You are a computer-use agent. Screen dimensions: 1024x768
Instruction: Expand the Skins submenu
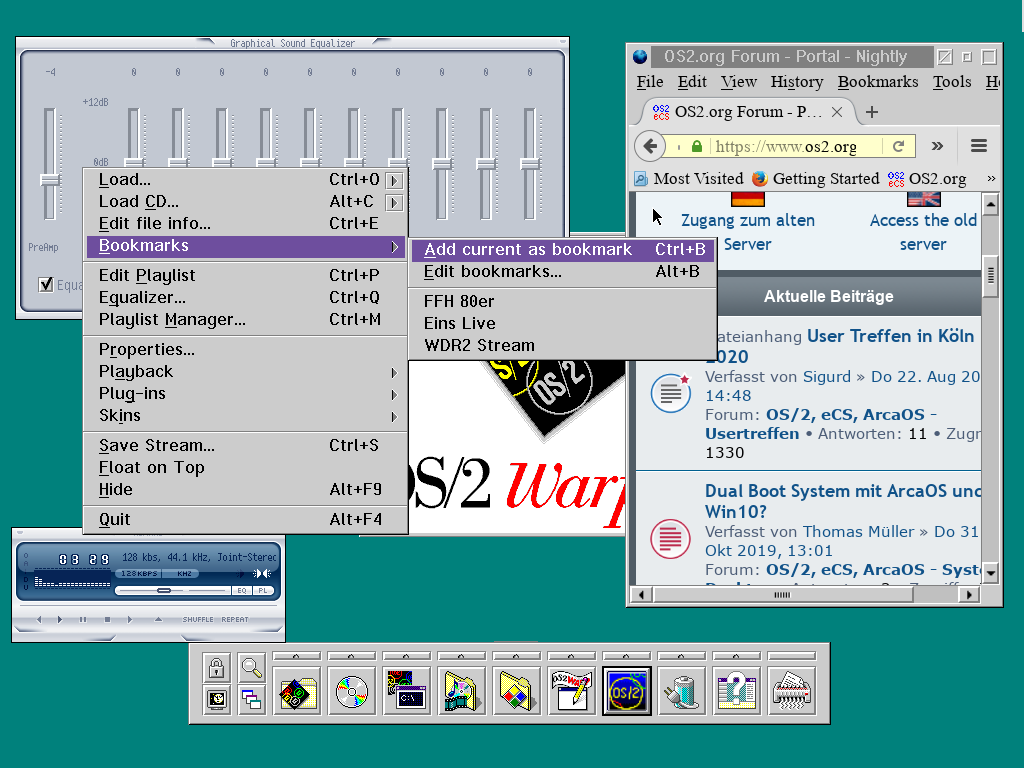pyautogui.click(x=246, y=416)
